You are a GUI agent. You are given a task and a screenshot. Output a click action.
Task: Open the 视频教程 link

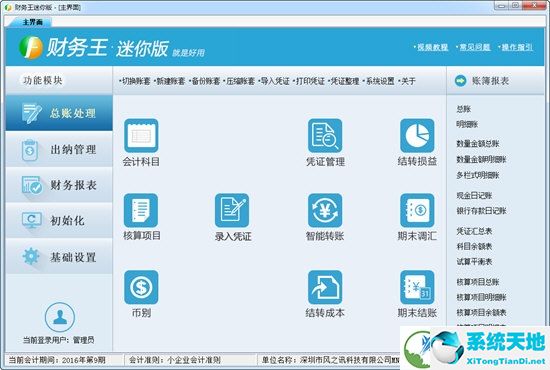click(431, 47)
